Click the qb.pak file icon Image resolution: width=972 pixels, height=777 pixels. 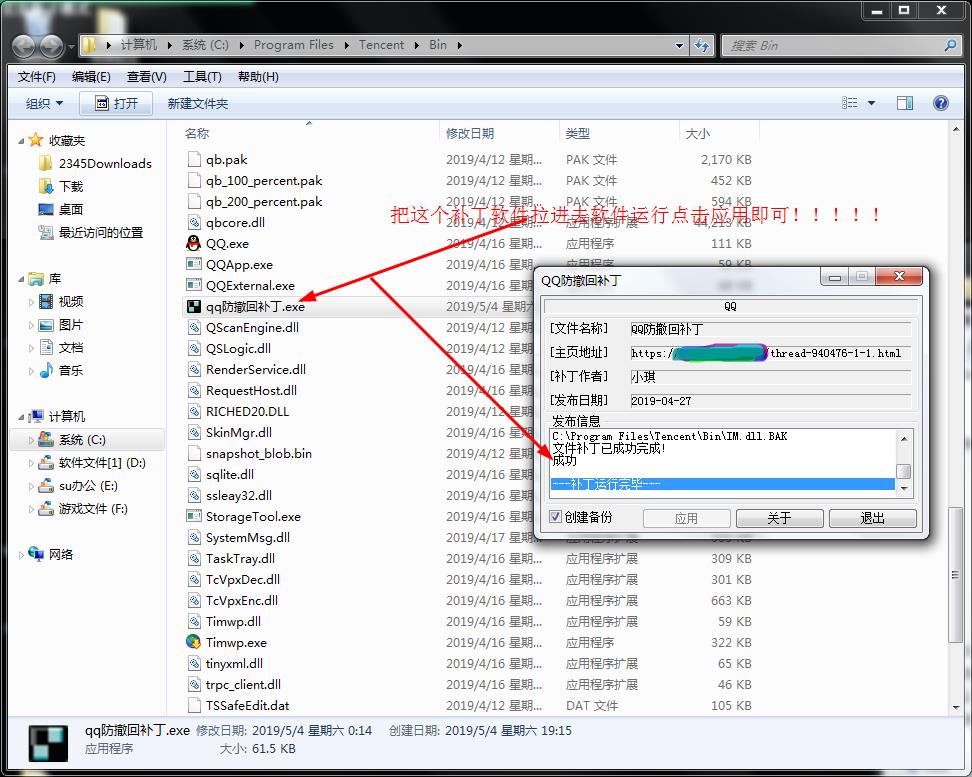pyautogui.click(x=194, y=159)
